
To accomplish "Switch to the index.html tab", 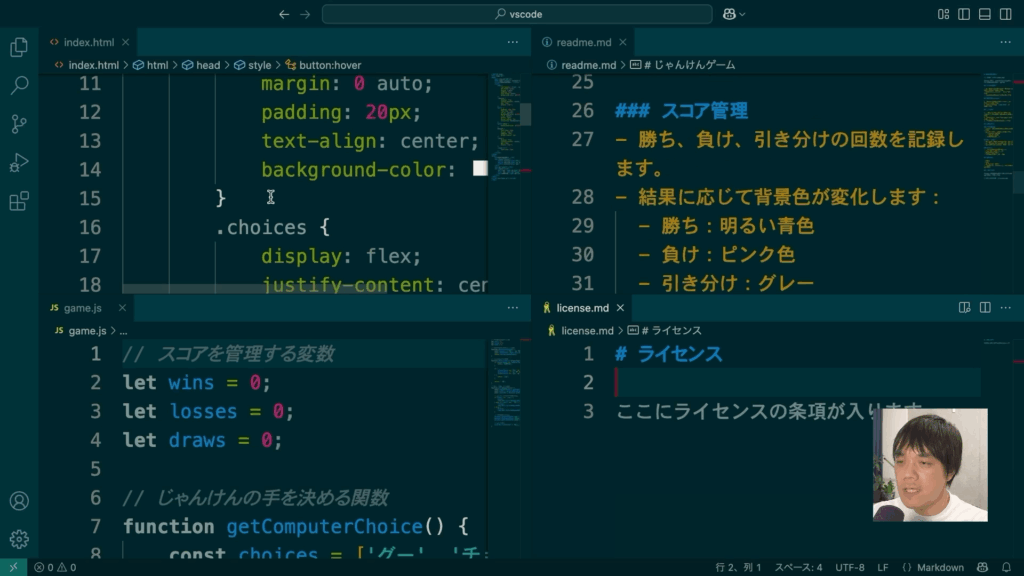I will 88,42.
